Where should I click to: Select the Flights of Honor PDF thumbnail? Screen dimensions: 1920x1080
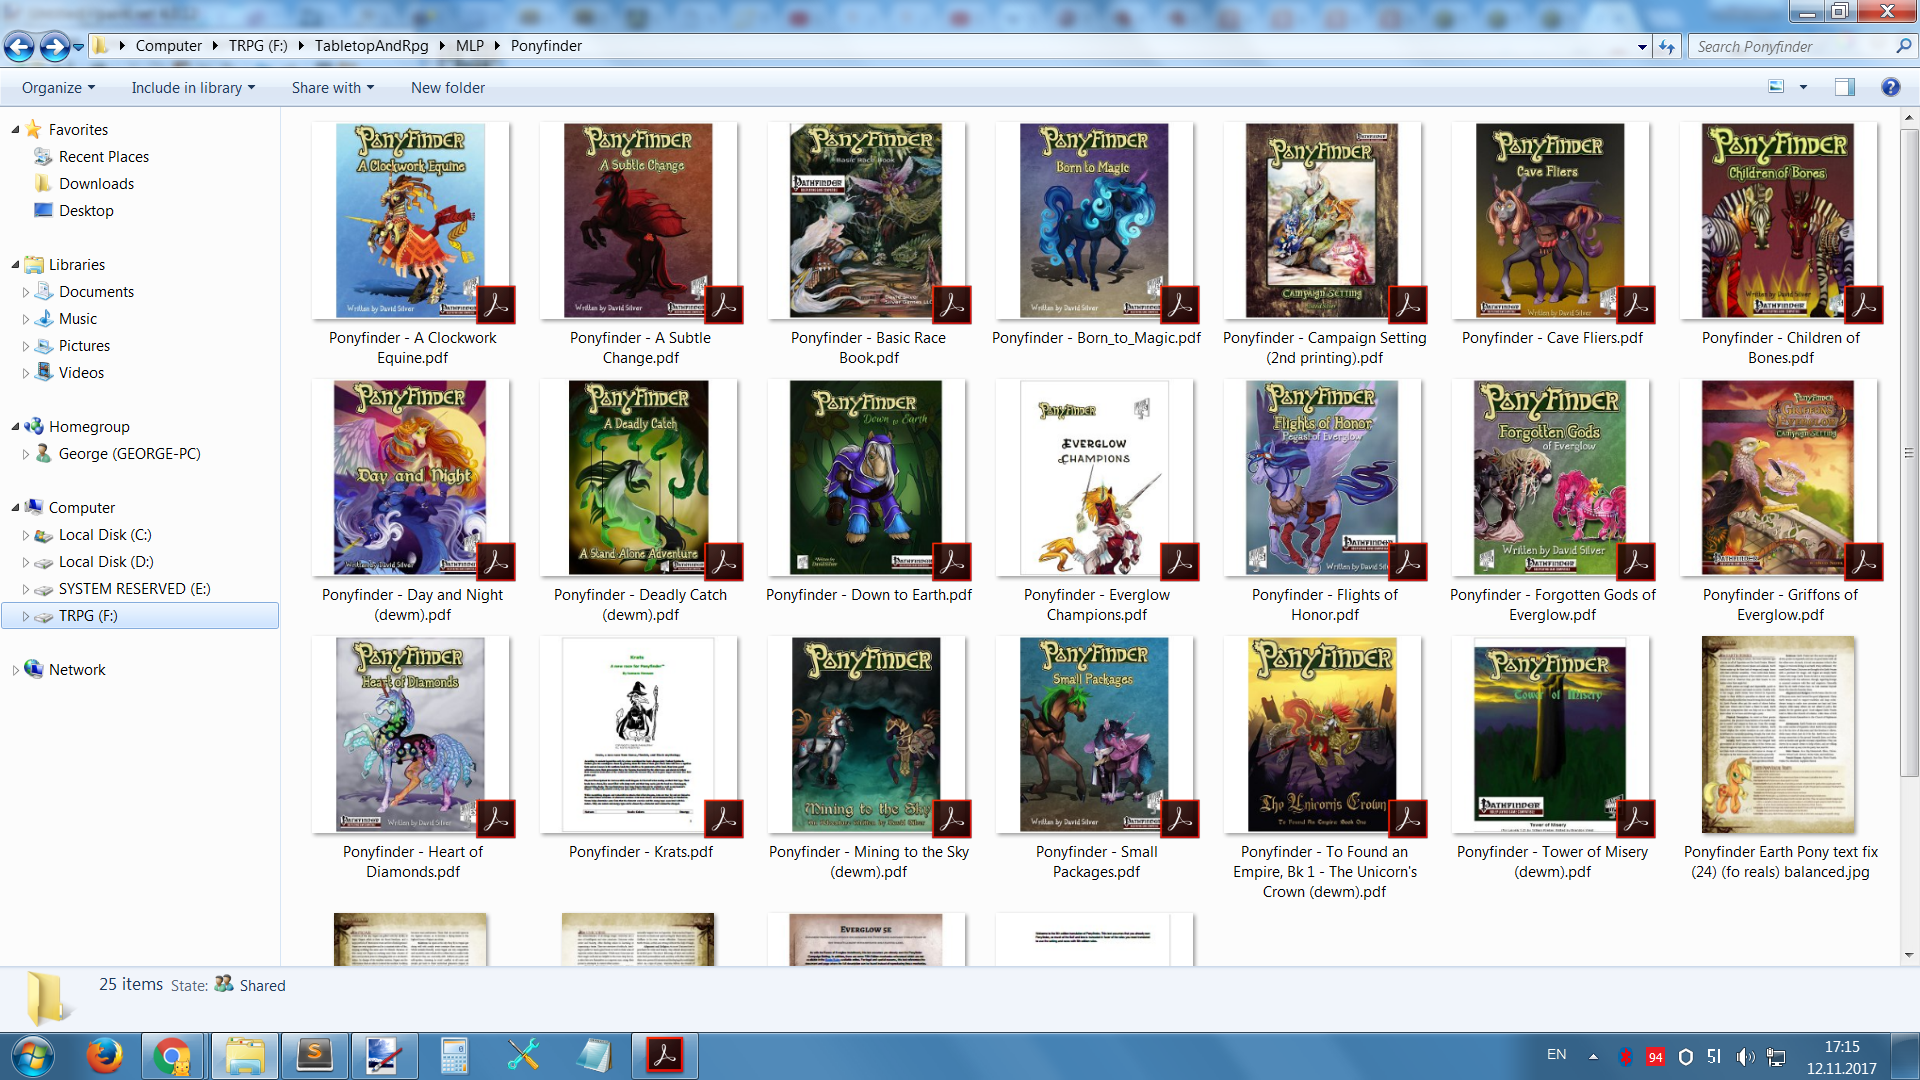[x=1323, y=478]
